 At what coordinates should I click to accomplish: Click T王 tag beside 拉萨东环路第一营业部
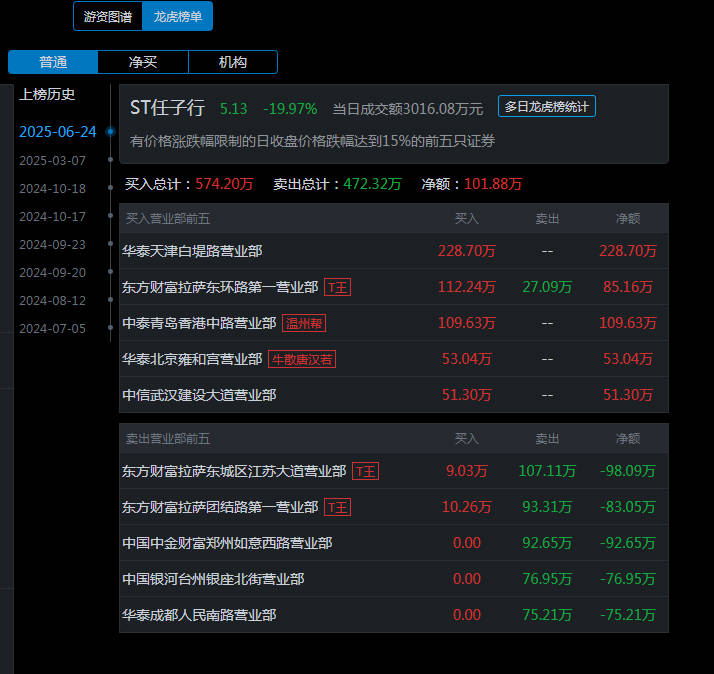[337, 287]
